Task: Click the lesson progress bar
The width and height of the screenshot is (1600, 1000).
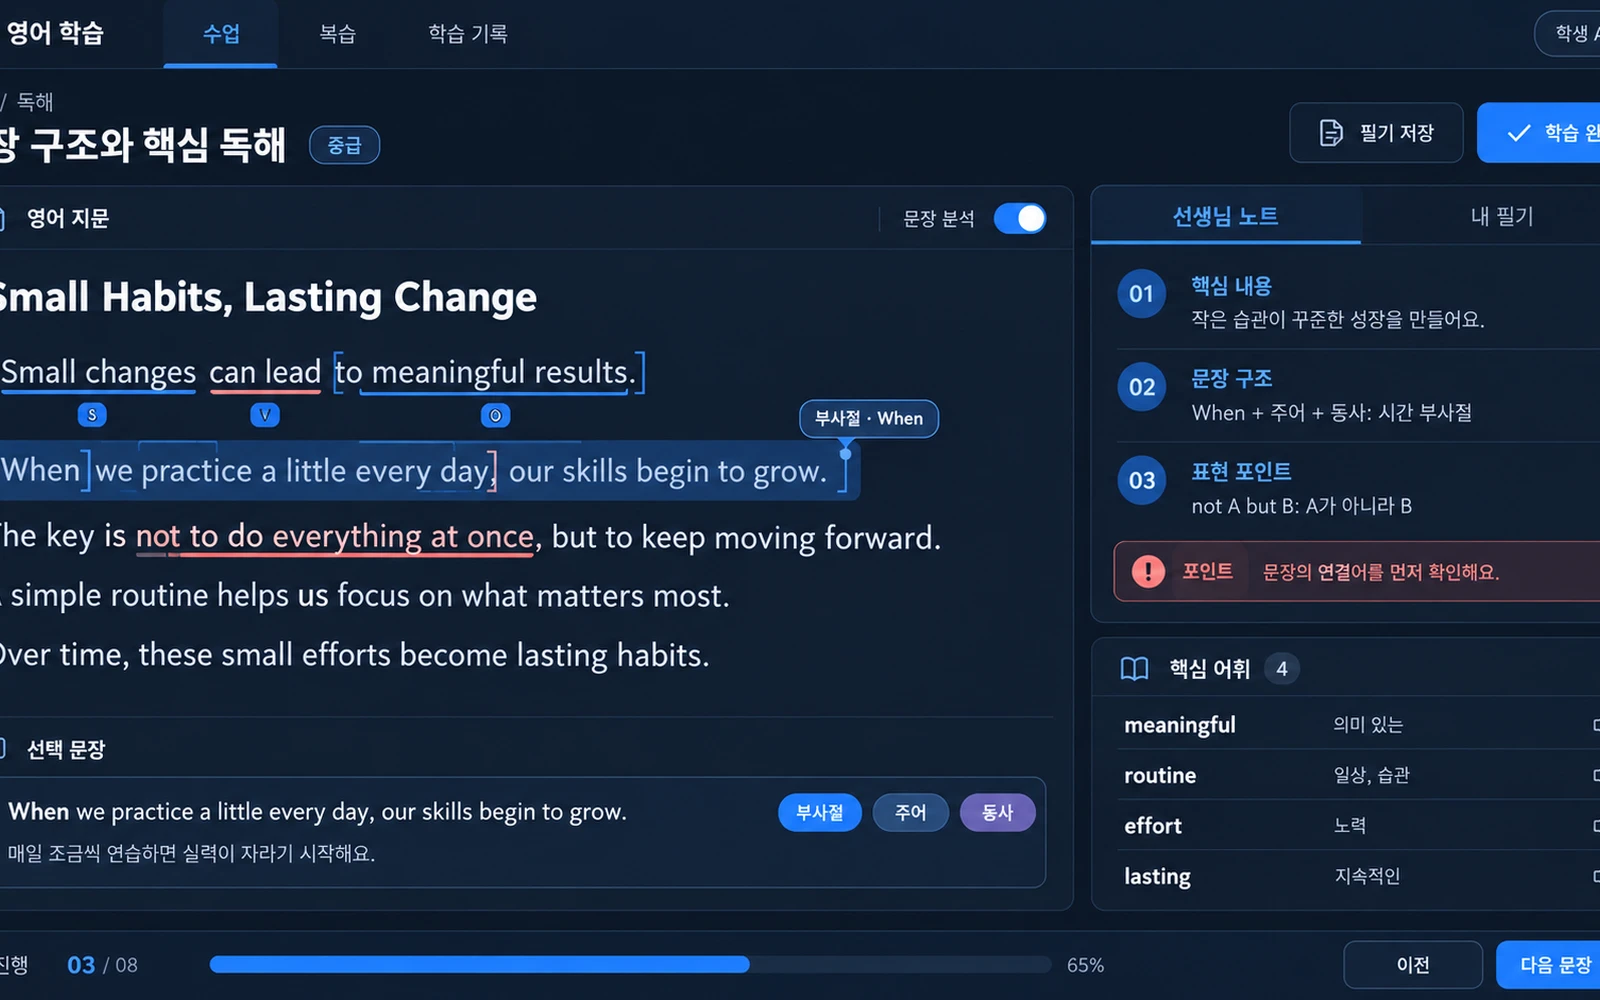Action: (630, 965)
